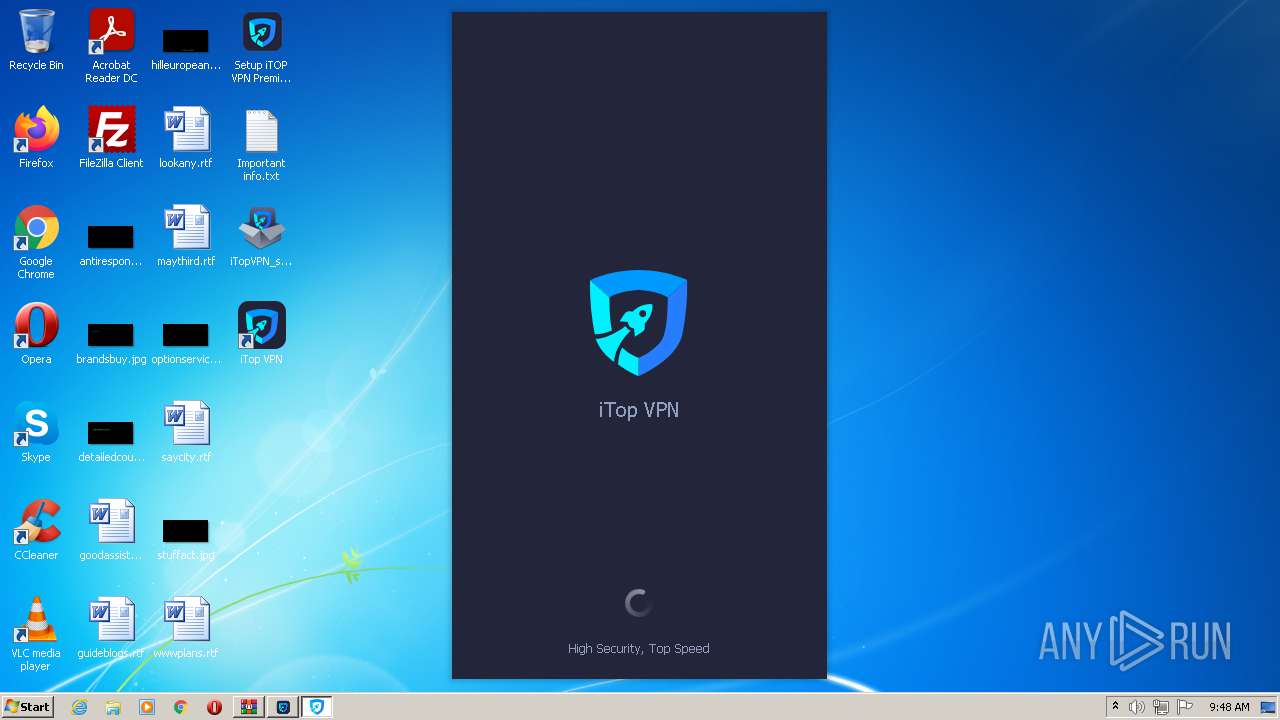Launch Internet Explorer from the taskbar
The image size is (1280, 720).
80,707
